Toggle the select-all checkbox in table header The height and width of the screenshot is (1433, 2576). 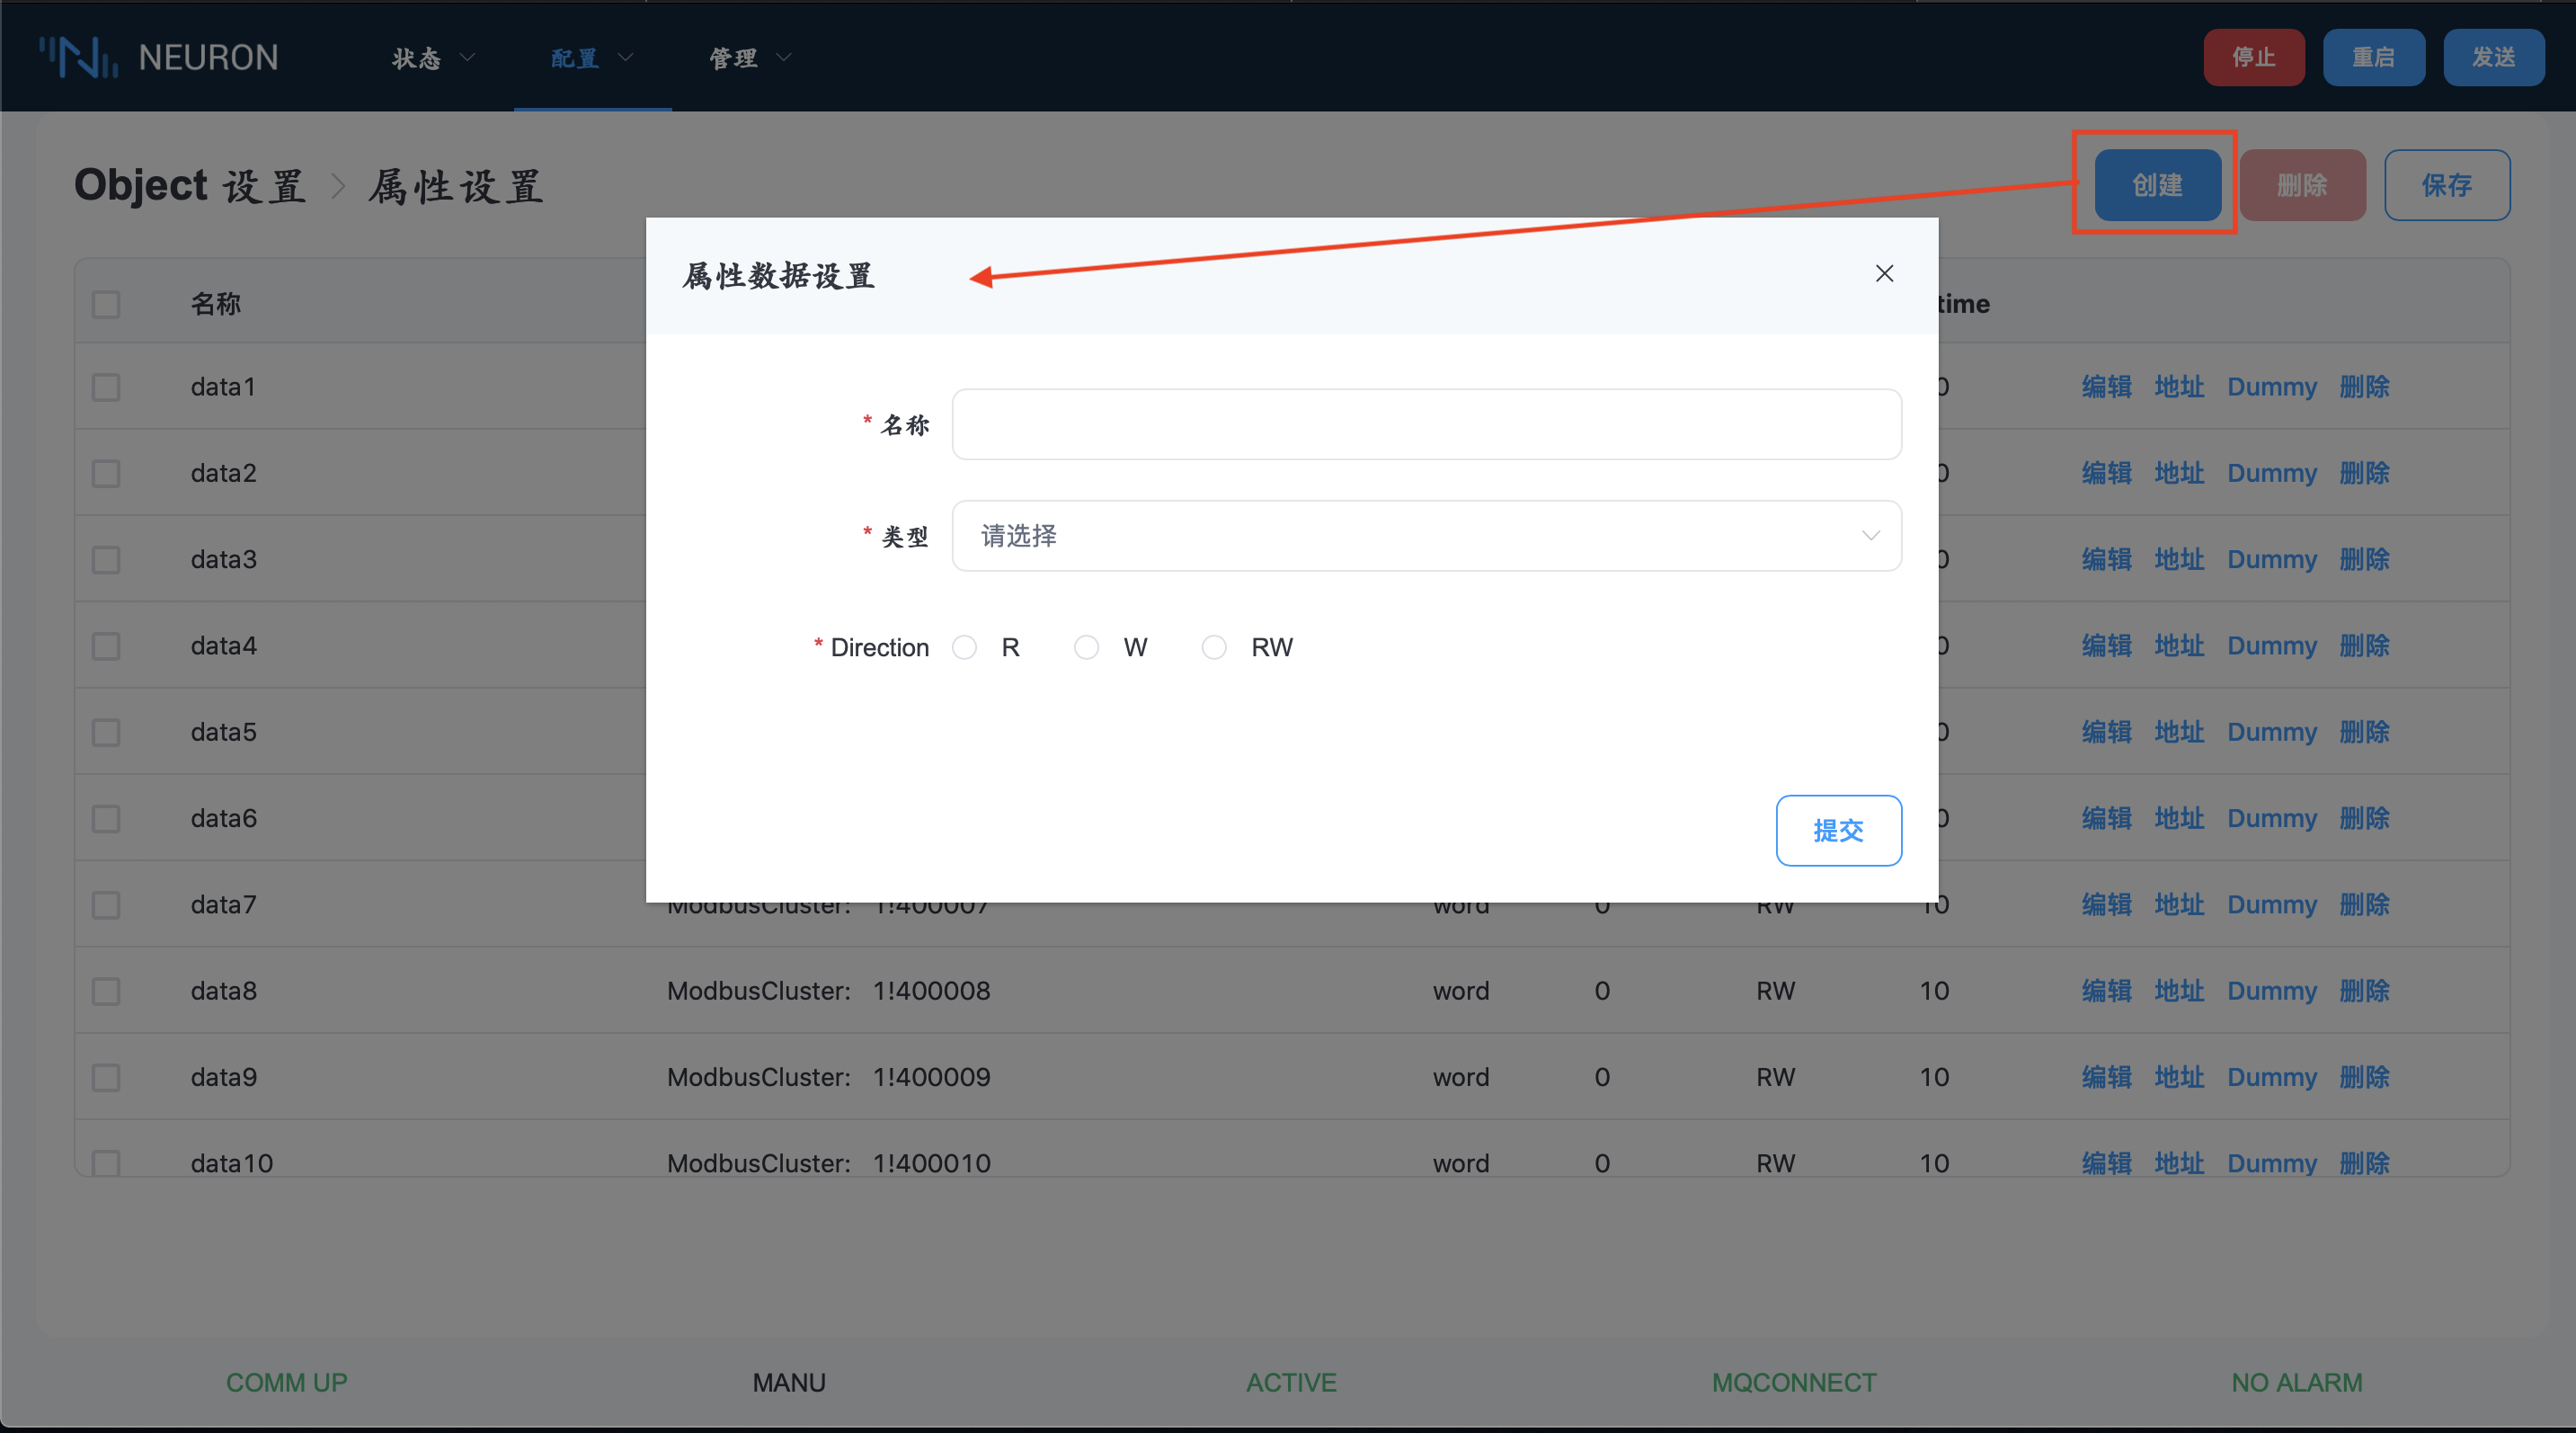106,304
